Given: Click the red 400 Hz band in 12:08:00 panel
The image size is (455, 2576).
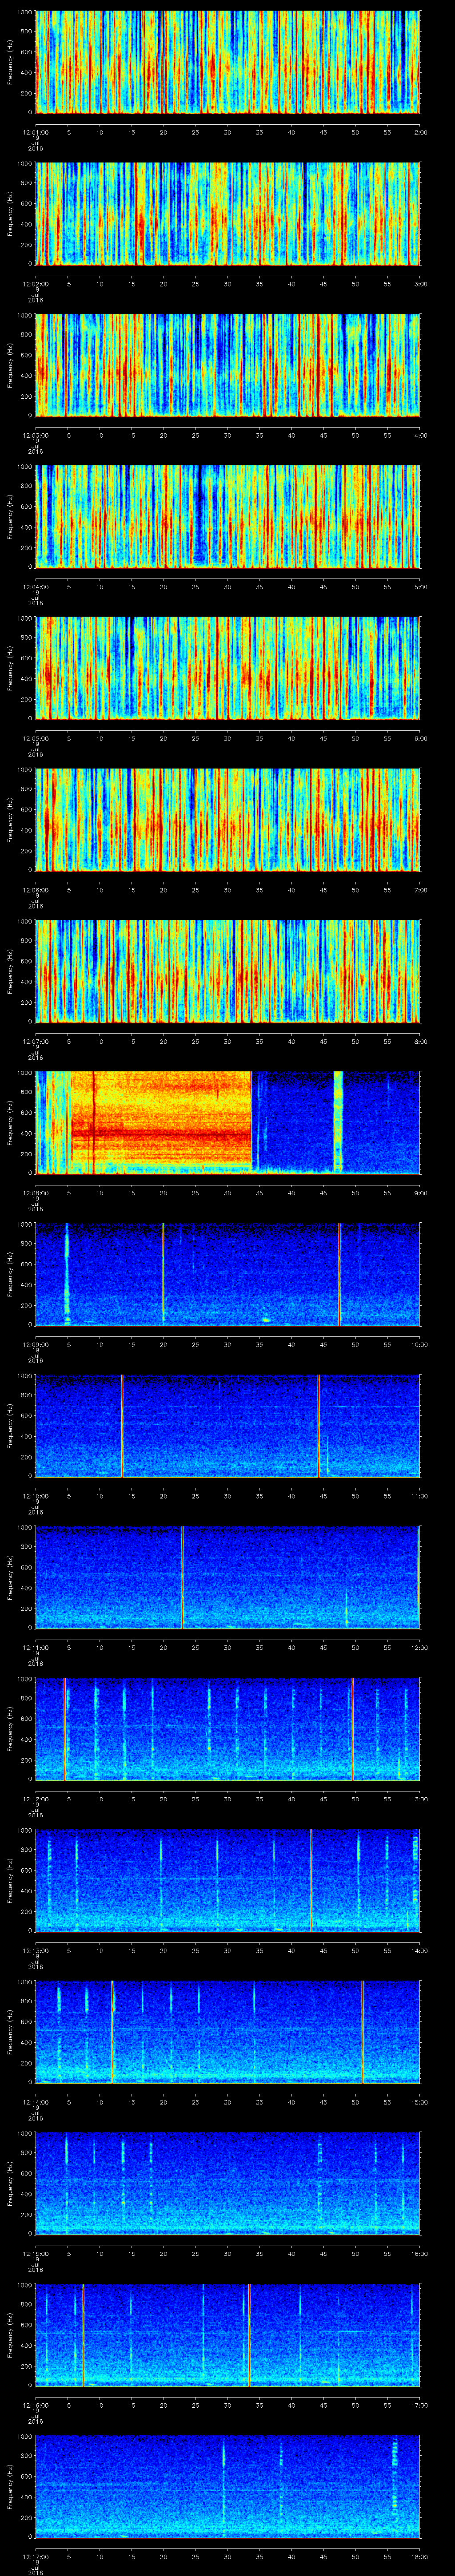Looking at the screenshot, I should [x=161, y=1134].
